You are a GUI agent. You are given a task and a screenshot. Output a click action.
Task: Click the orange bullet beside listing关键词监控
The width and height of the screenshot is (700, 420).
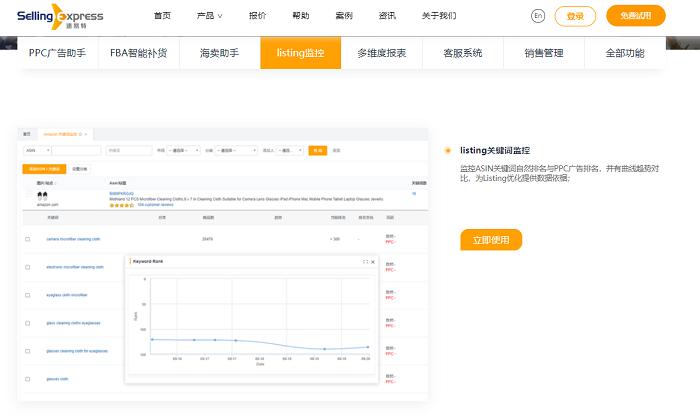(x=448, y=150)
